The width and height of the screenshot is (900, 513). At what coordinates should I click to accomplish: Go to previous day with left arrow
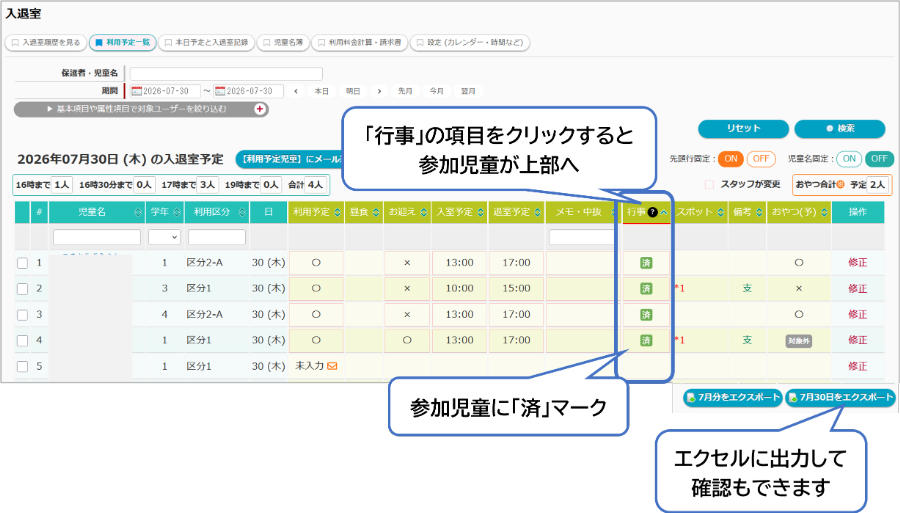(296, 91)
